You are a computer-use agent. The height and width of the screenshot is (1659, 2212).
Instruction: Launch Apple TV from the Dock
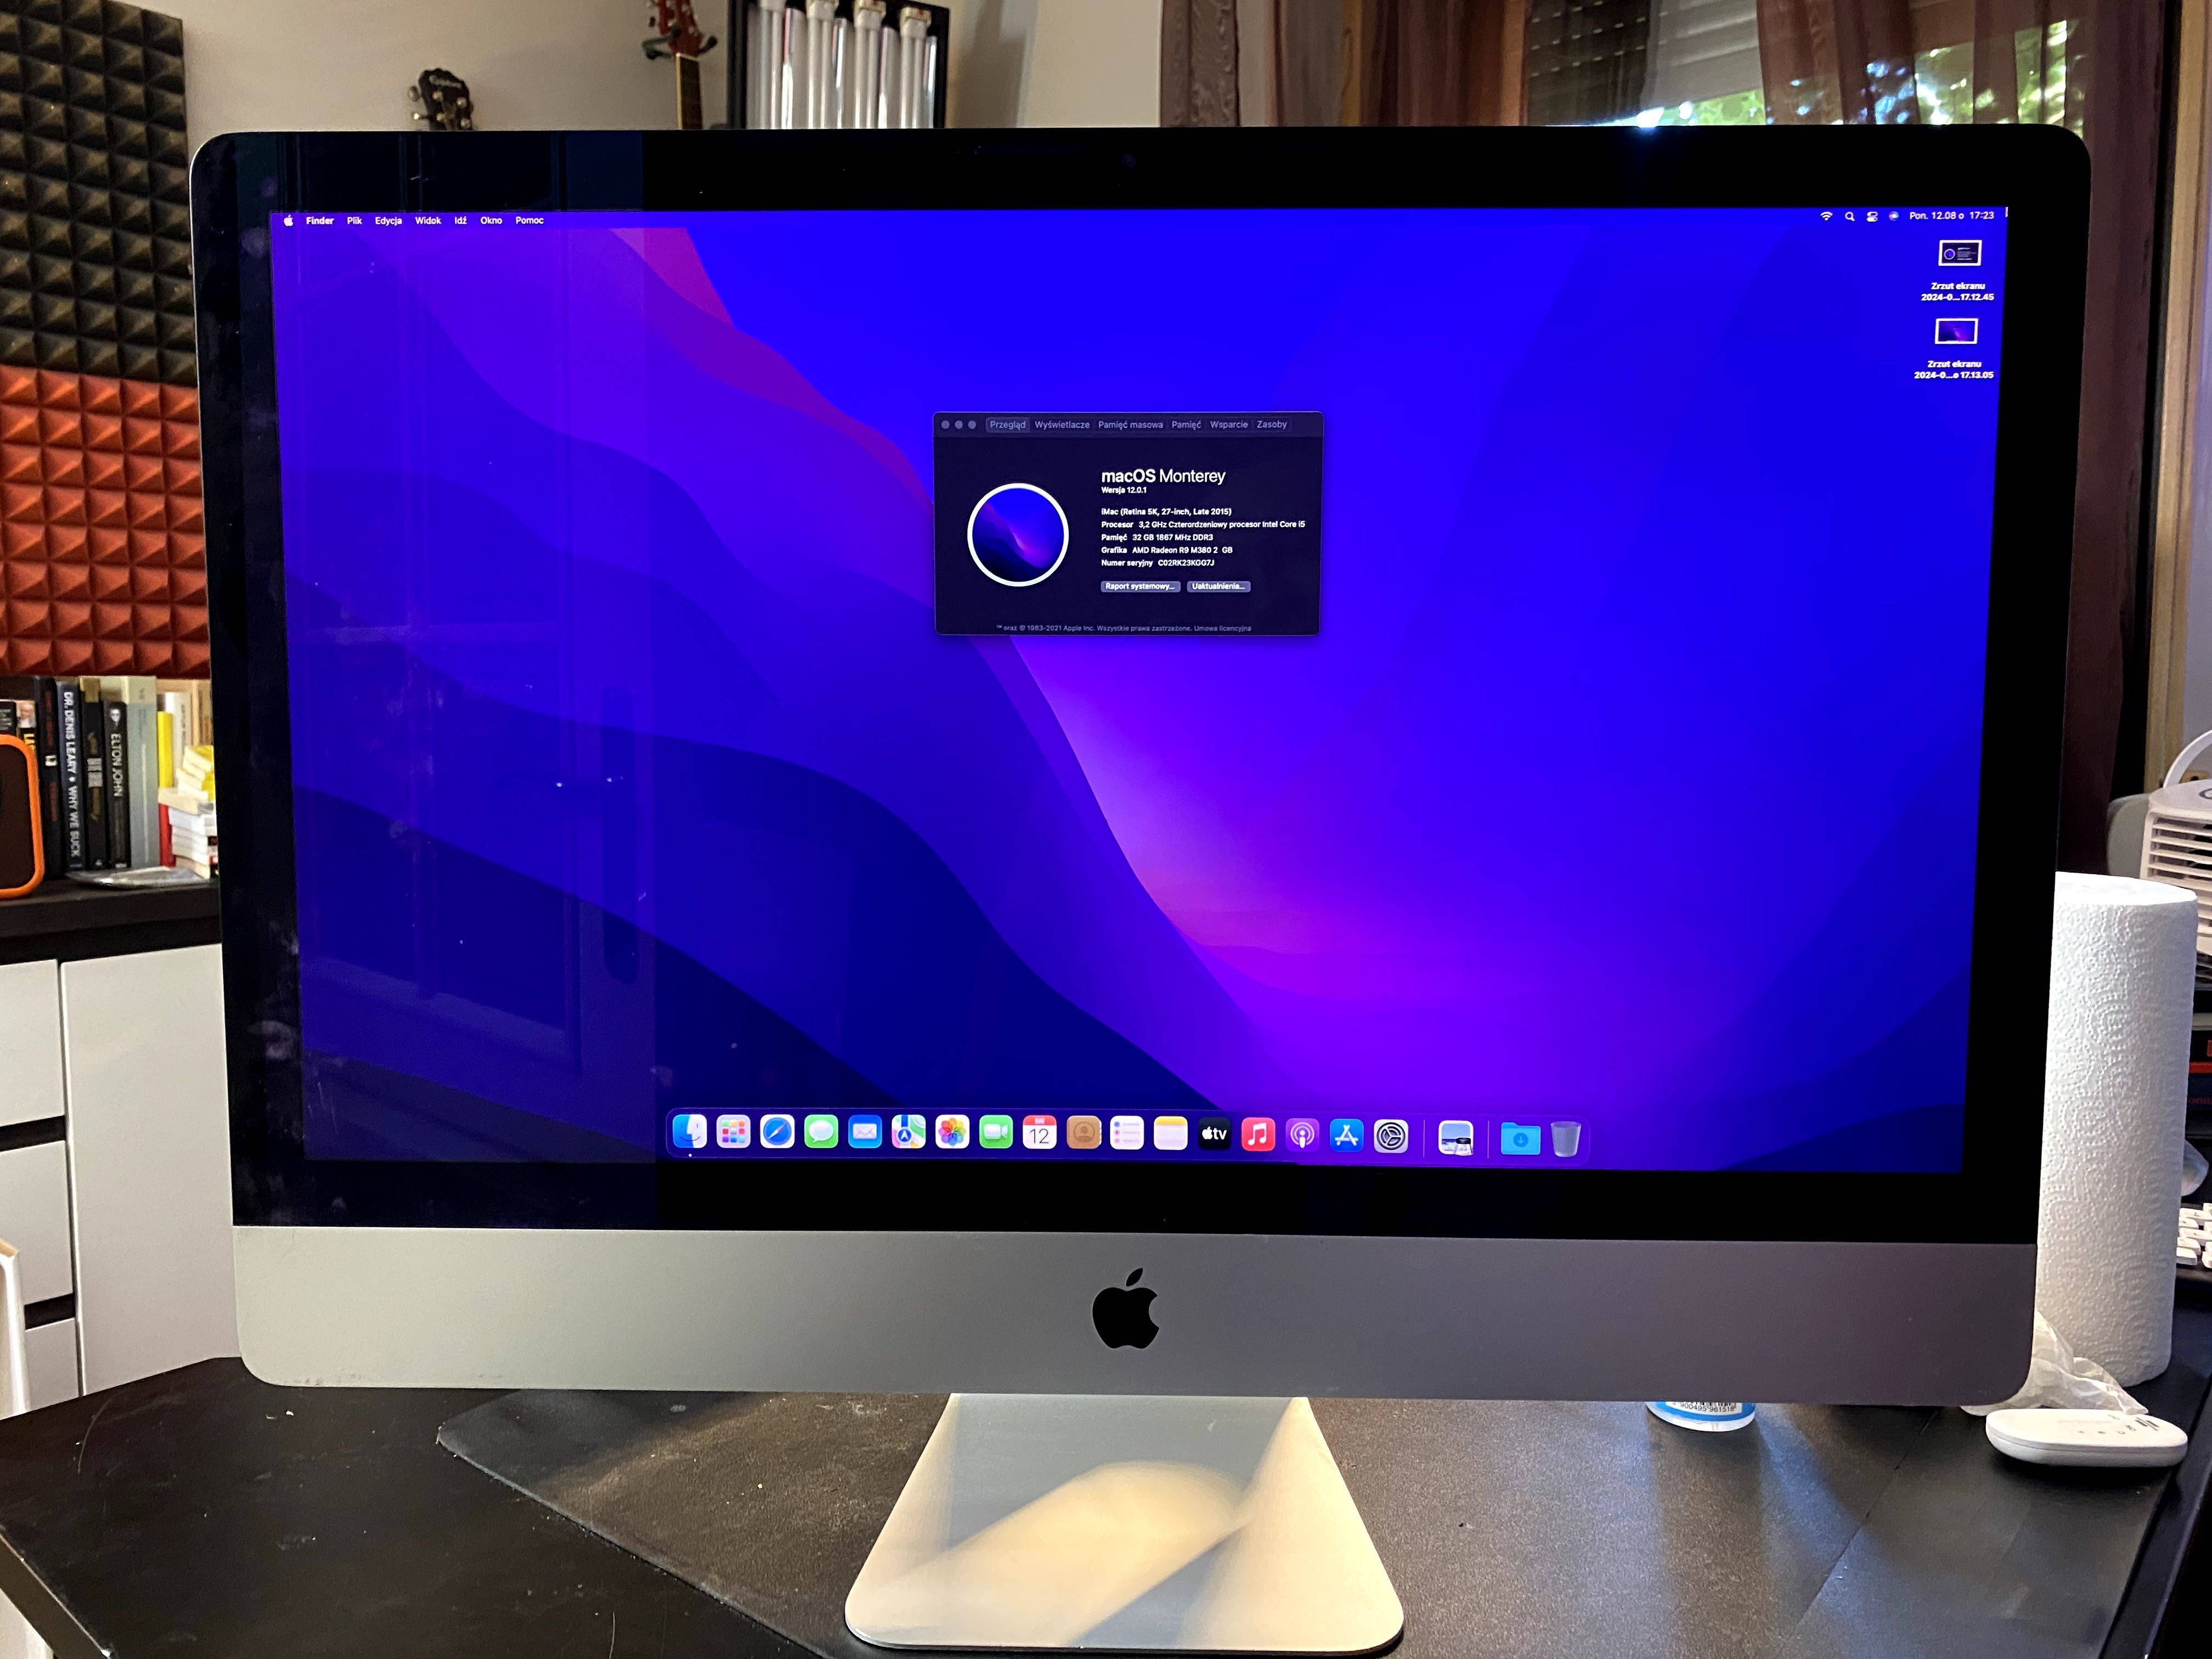pyautogui.click(x=1214, y=1134)
